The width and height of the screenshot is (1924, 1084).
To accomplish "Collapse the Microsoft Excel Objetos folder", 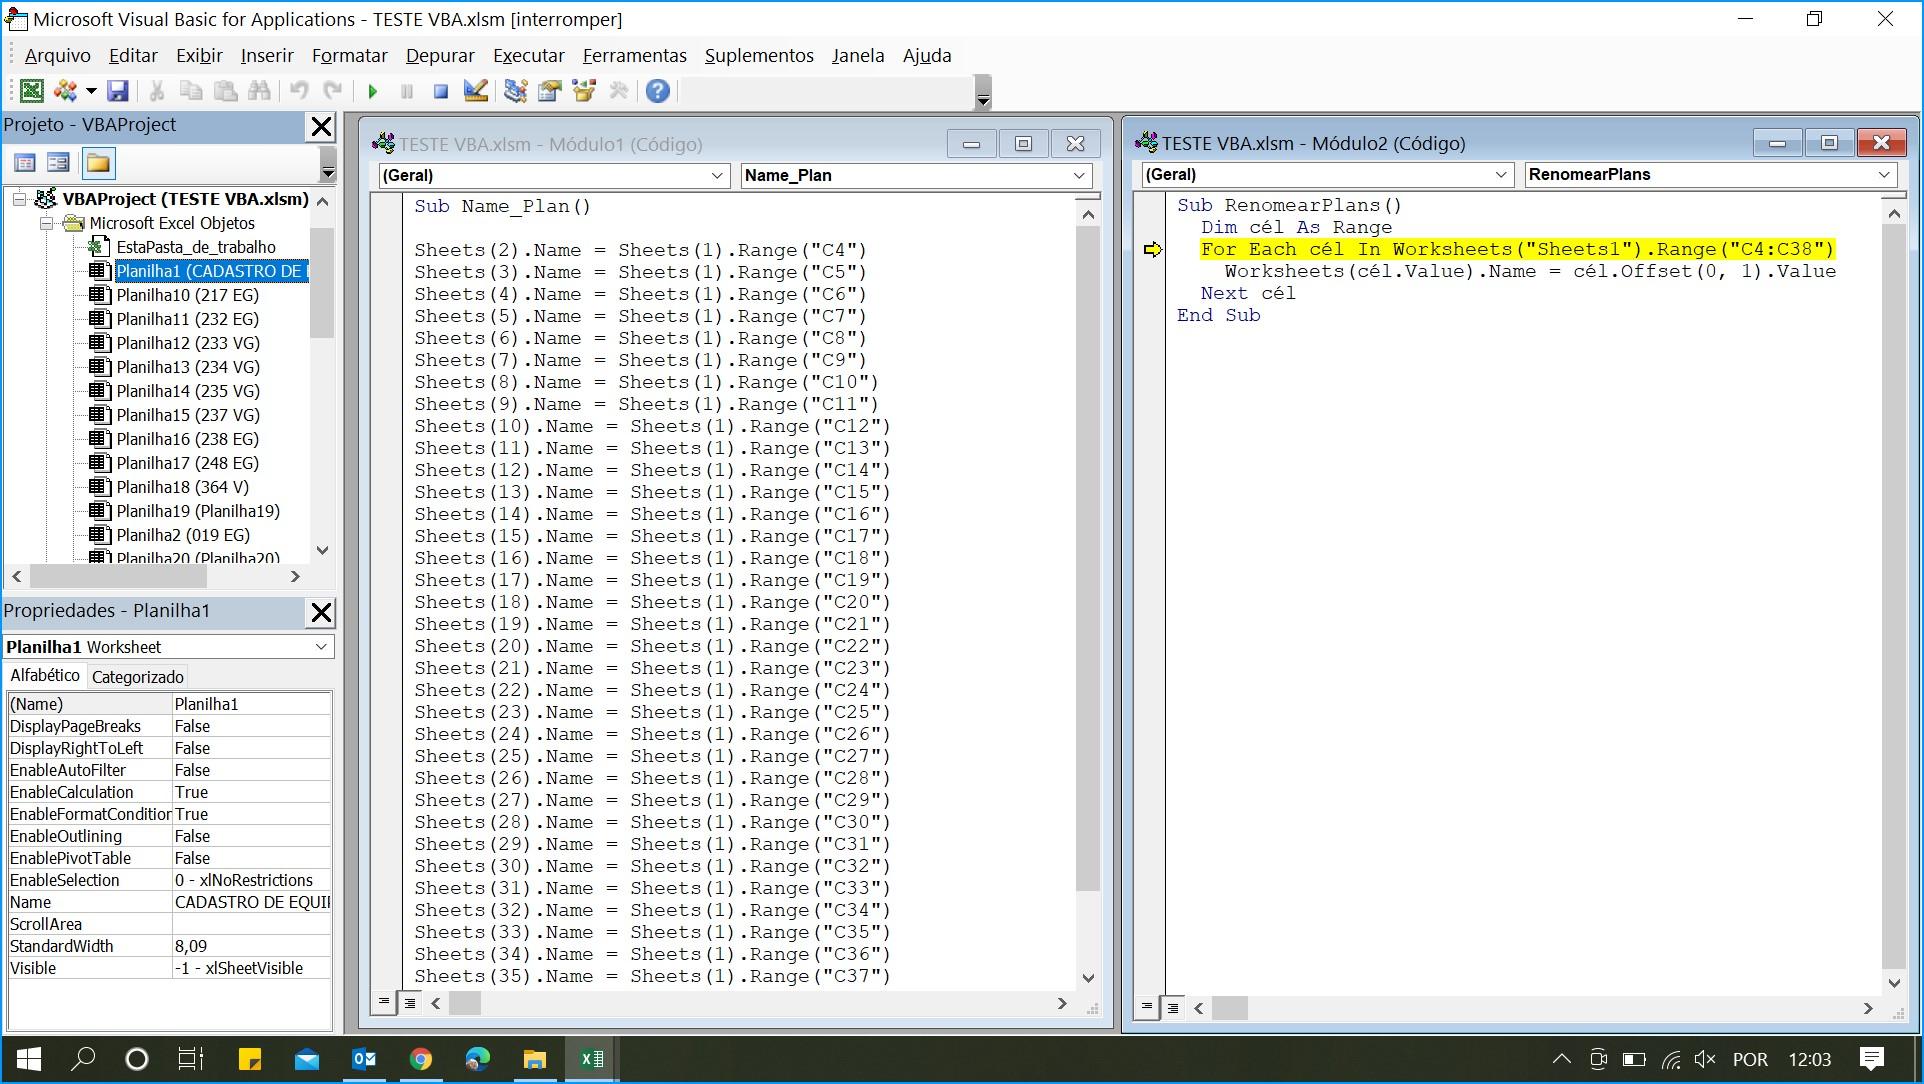I will click(x=46, y=223).
